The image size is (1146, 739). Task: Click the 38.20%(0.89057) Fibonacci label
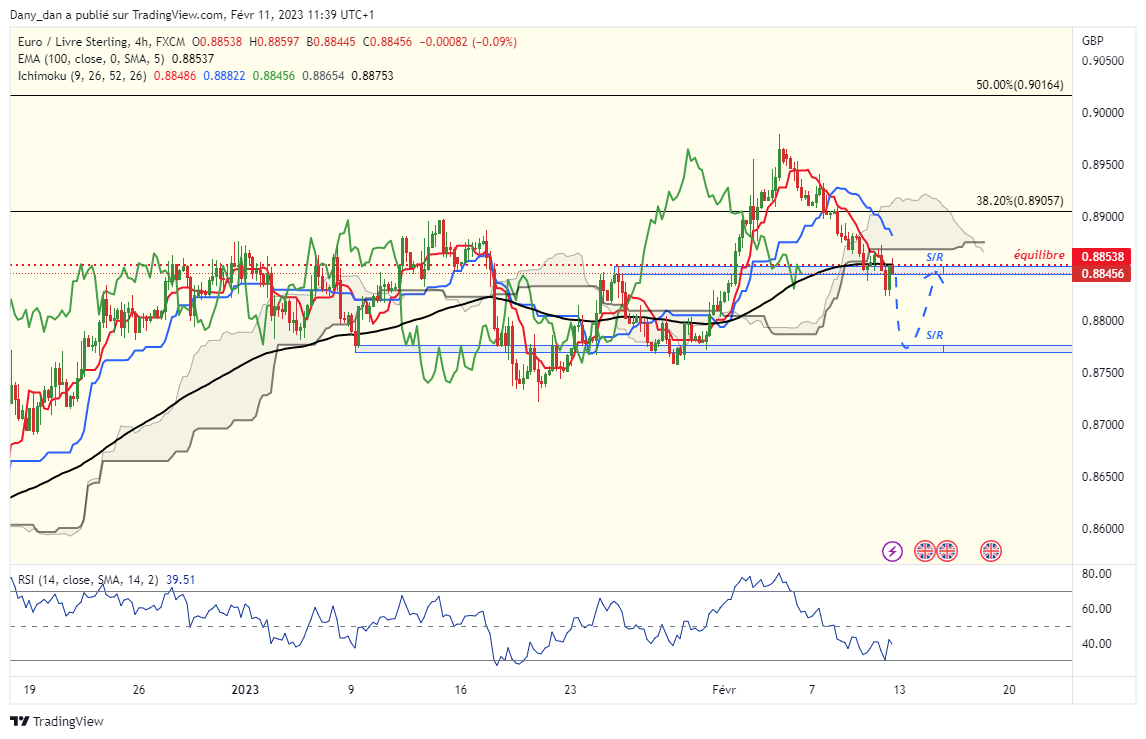pos(1022,201)
